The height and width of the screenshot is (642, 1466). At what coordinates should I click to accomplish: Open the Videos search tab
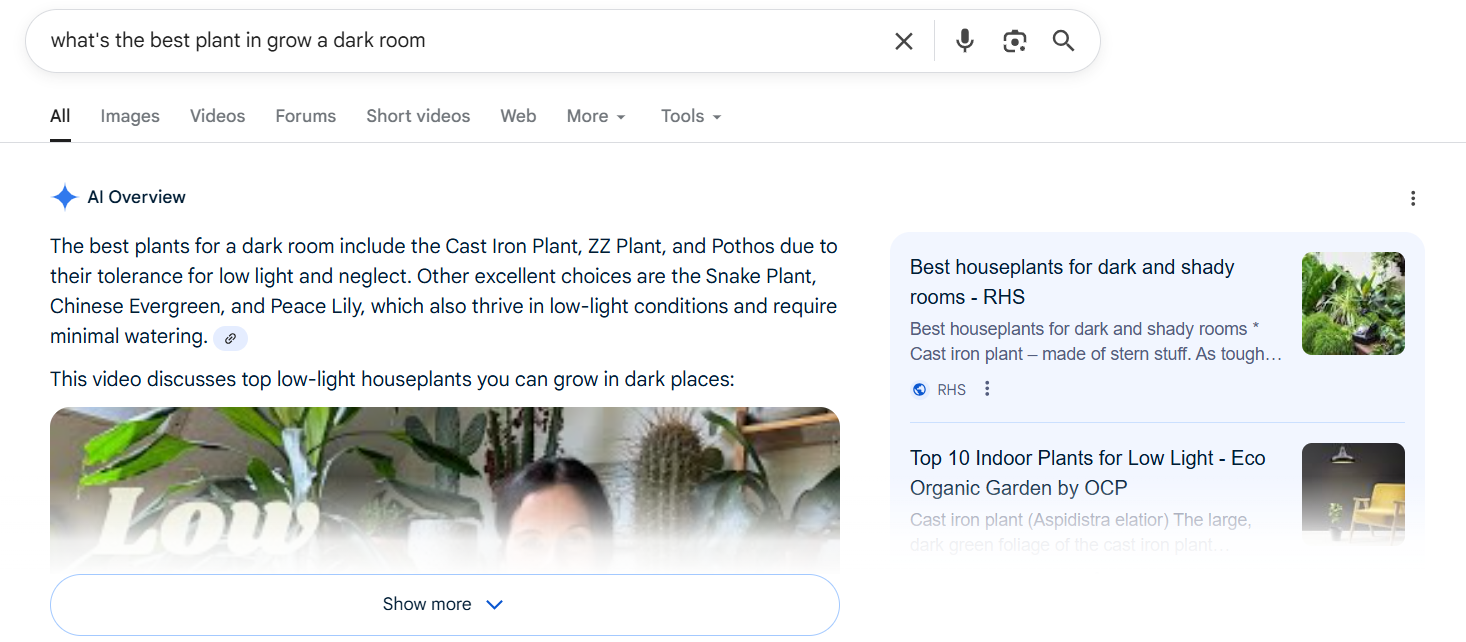tap(217, 116)
